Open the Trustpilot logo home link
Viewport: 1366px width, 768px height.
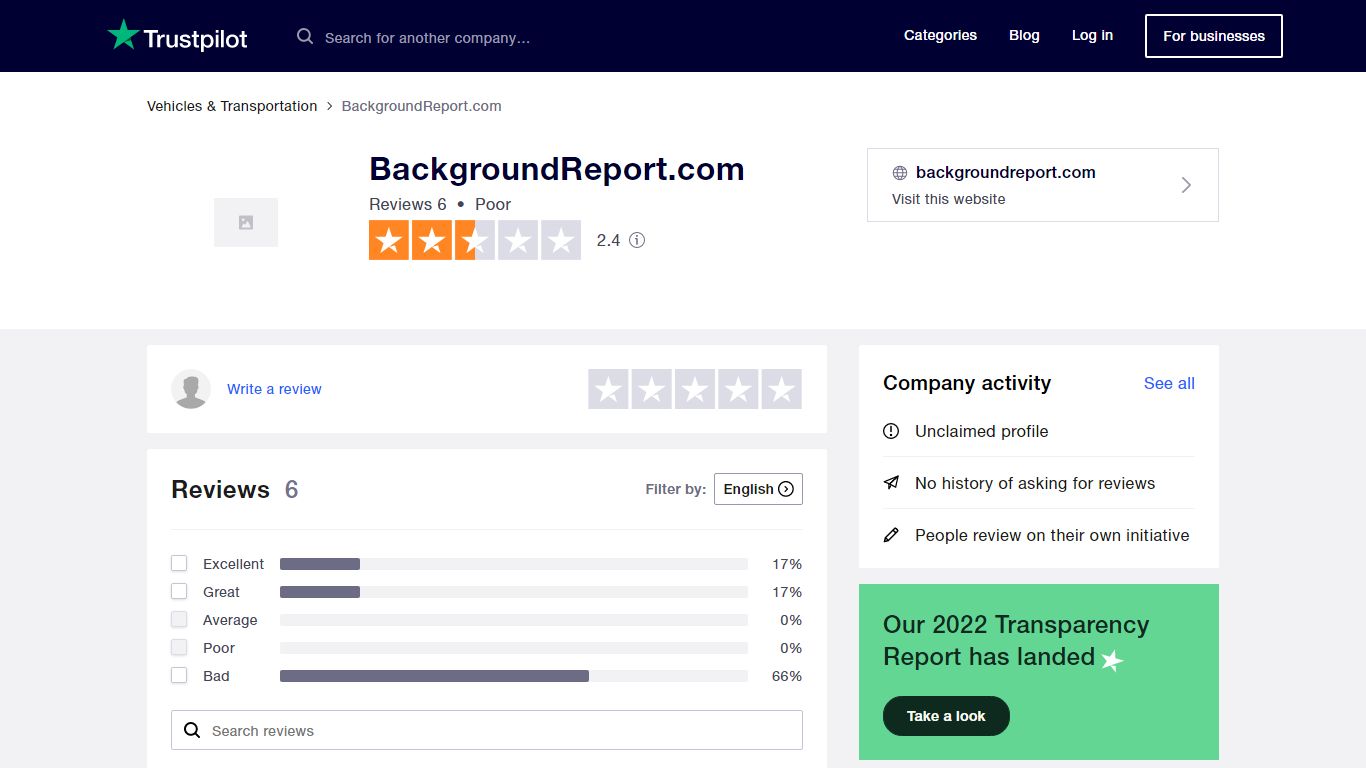pos(177,36)
